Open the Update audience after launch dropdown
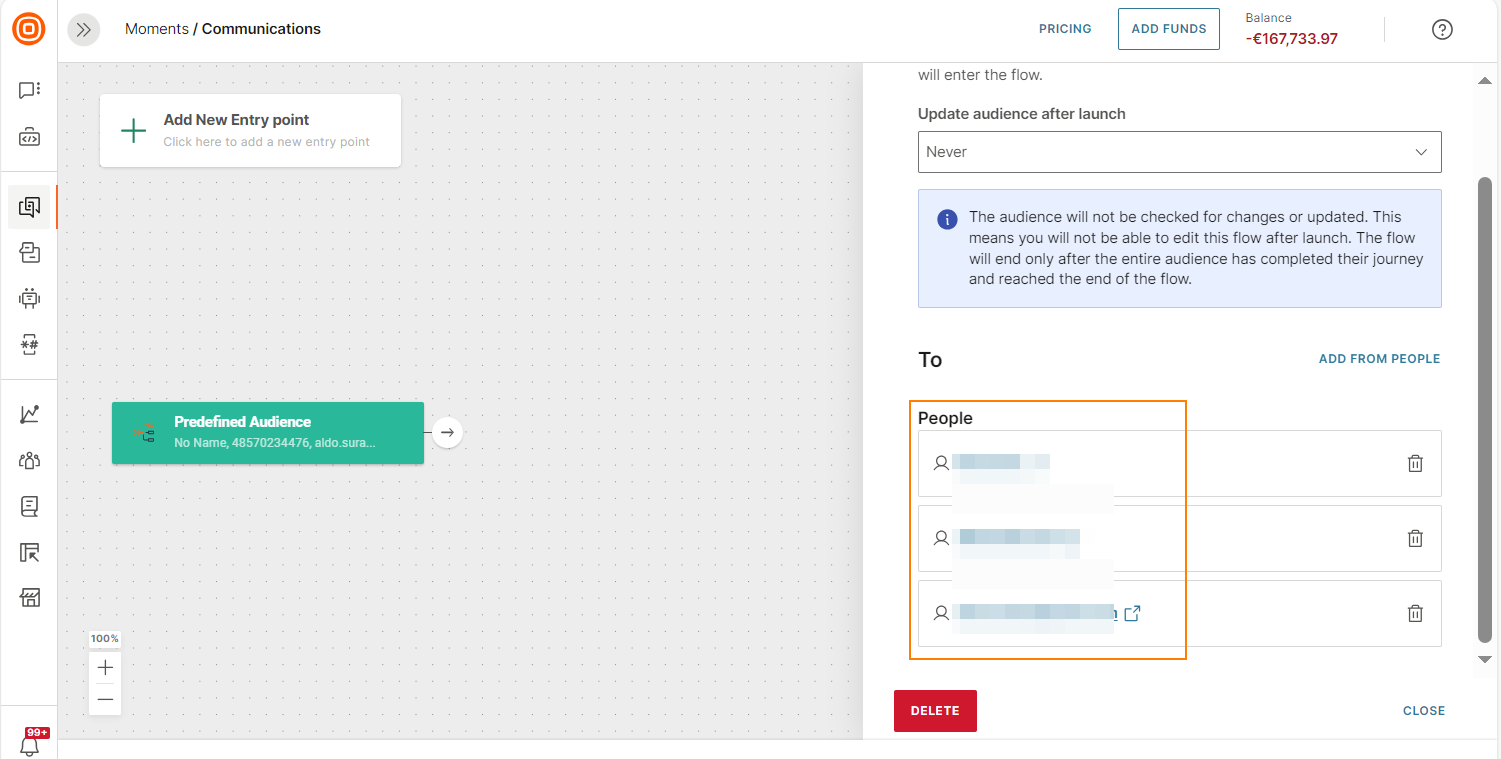1501x759 pixels. 1179,152
